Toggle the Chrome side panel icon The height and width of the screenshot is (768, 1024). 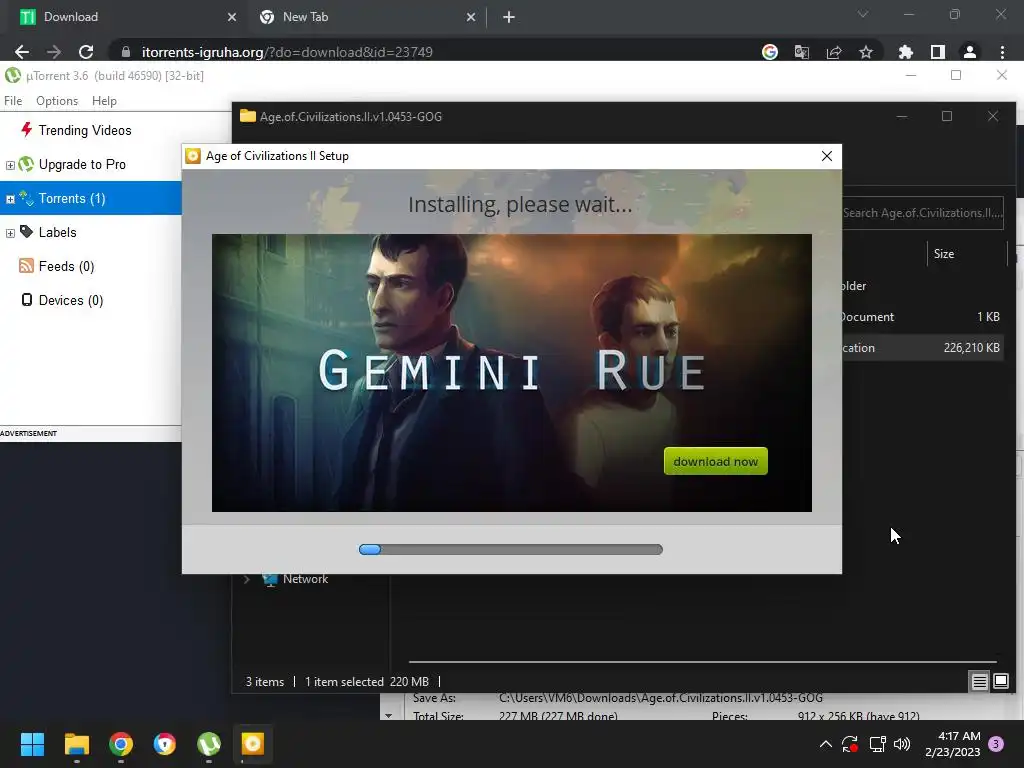click(x=937, y=52)
